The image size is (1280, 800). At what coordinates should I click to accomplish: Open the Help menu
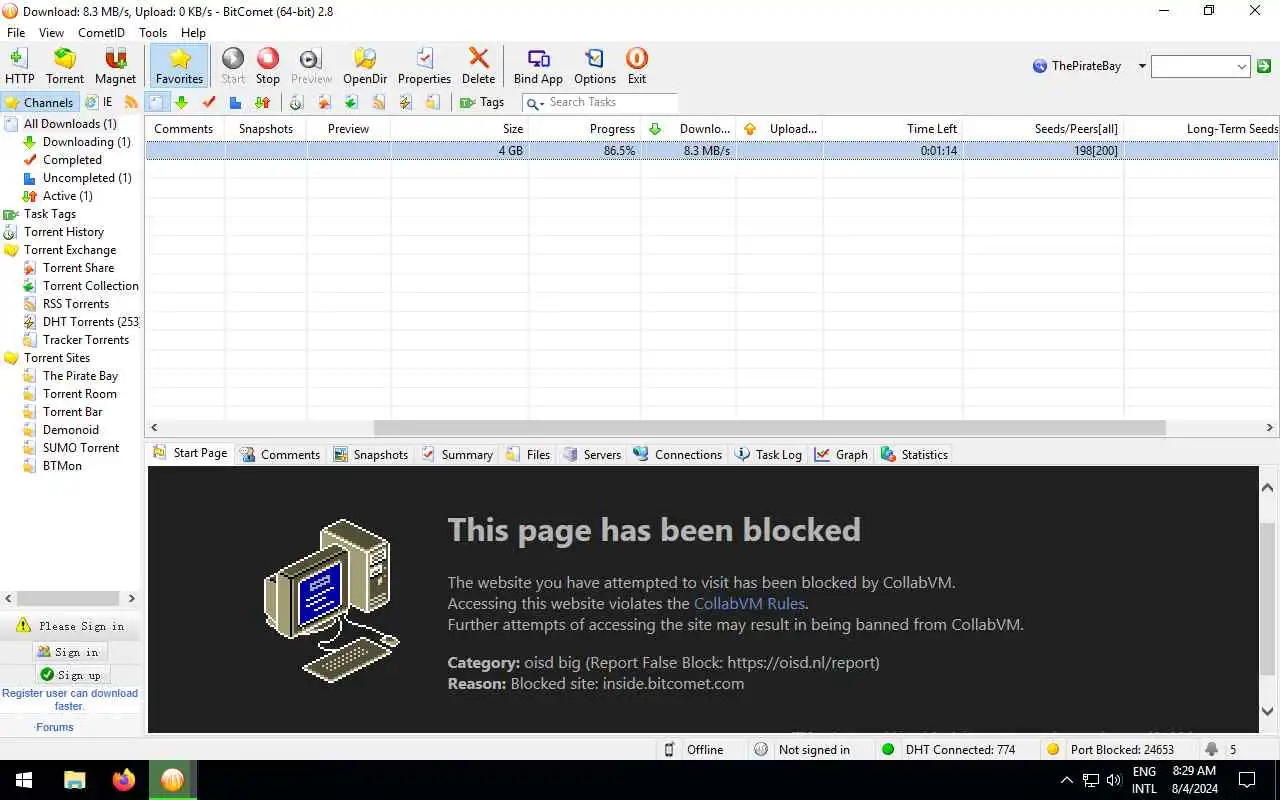193,33
